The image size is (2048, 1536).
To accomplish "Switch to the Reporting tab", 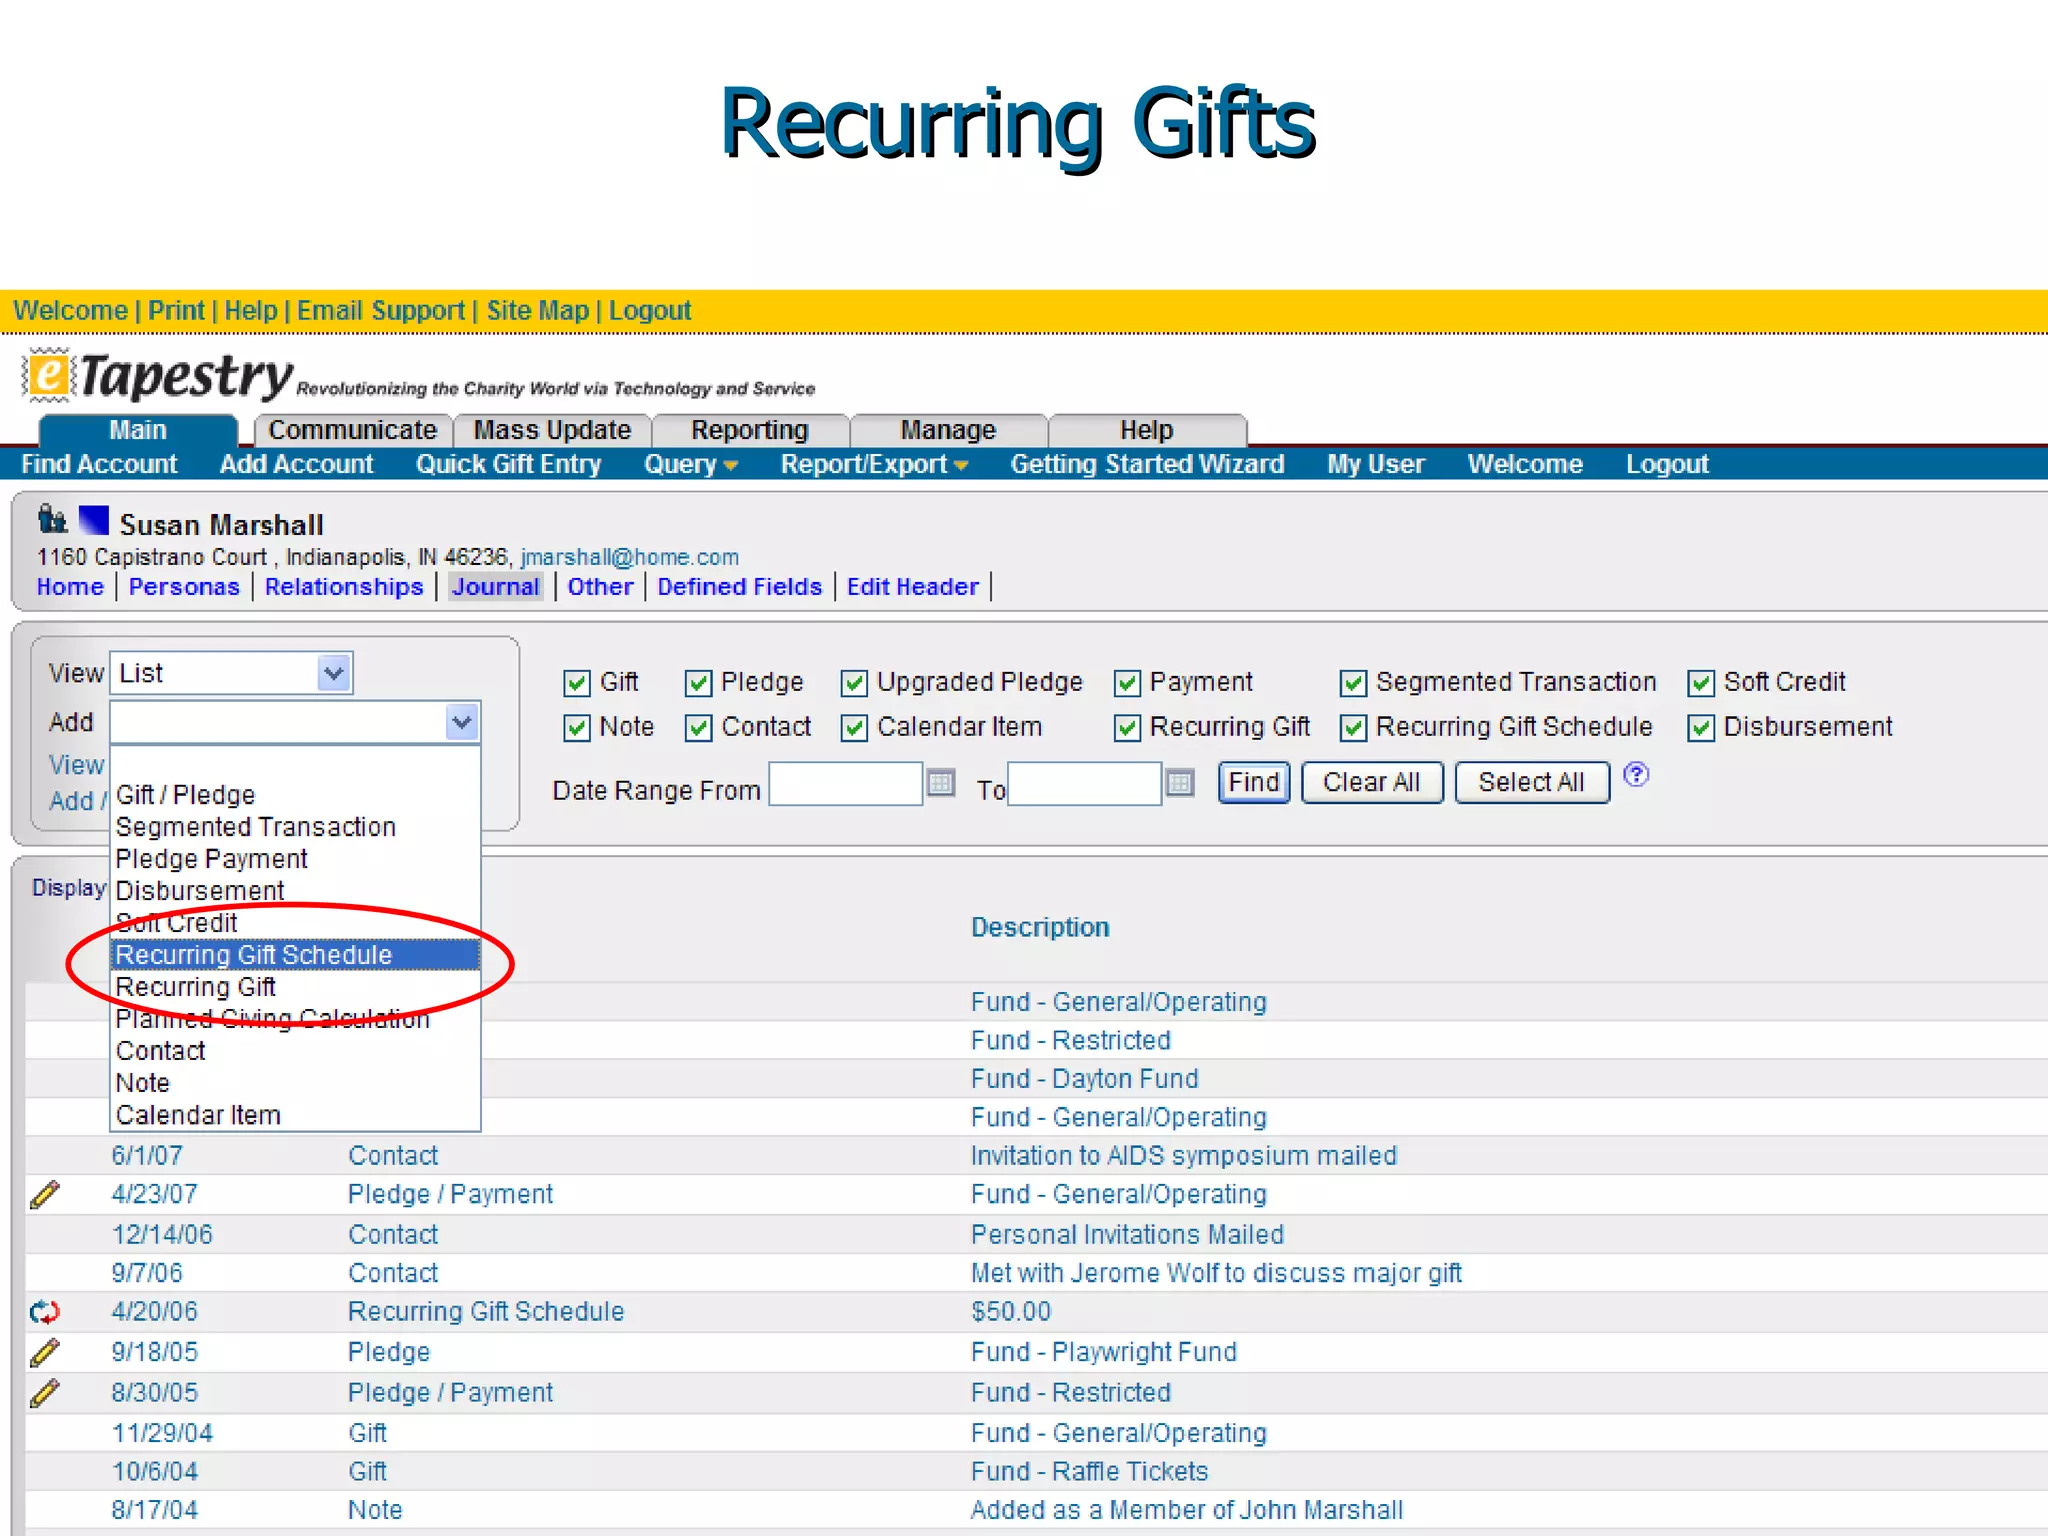I will point(749,430).
